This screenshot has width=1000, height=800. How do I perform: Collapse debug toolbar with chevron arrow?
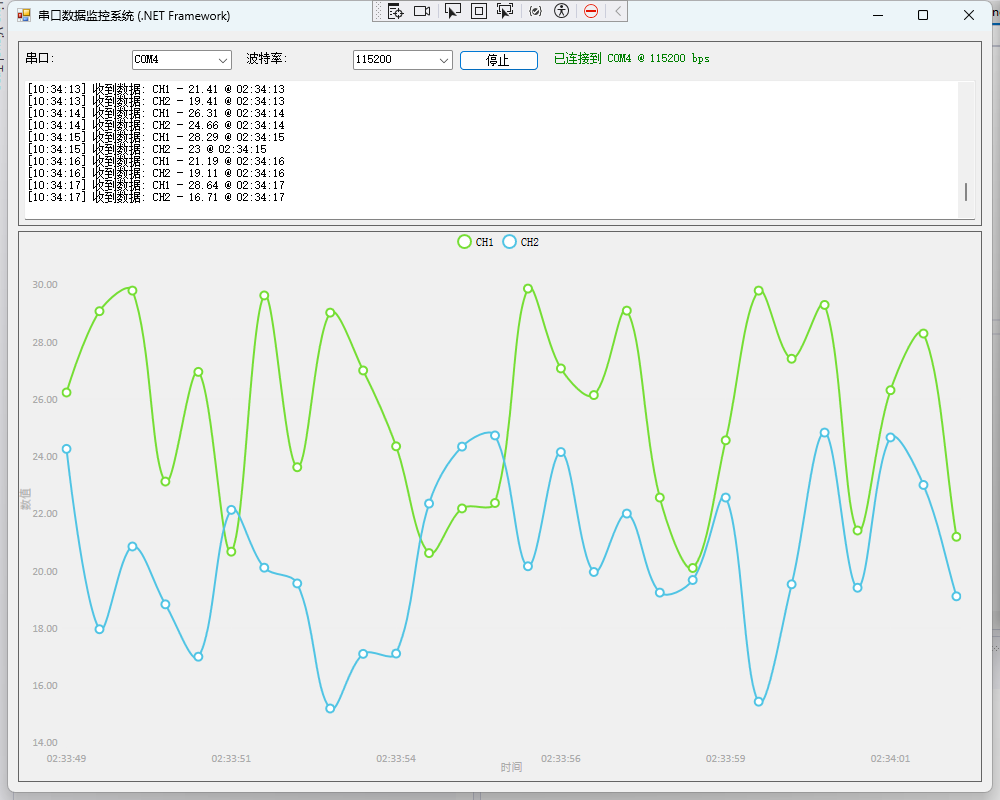pos(617,11)
